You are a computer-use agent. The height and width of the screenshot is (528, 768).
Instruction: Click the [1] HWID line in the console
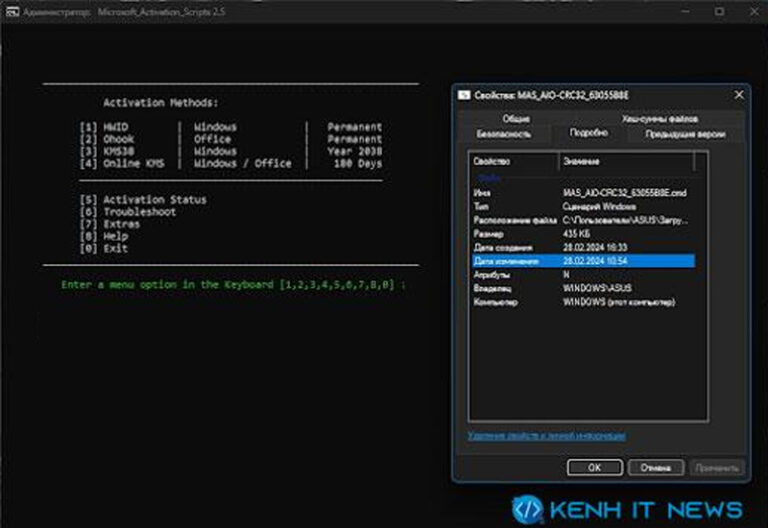[231, 127]
